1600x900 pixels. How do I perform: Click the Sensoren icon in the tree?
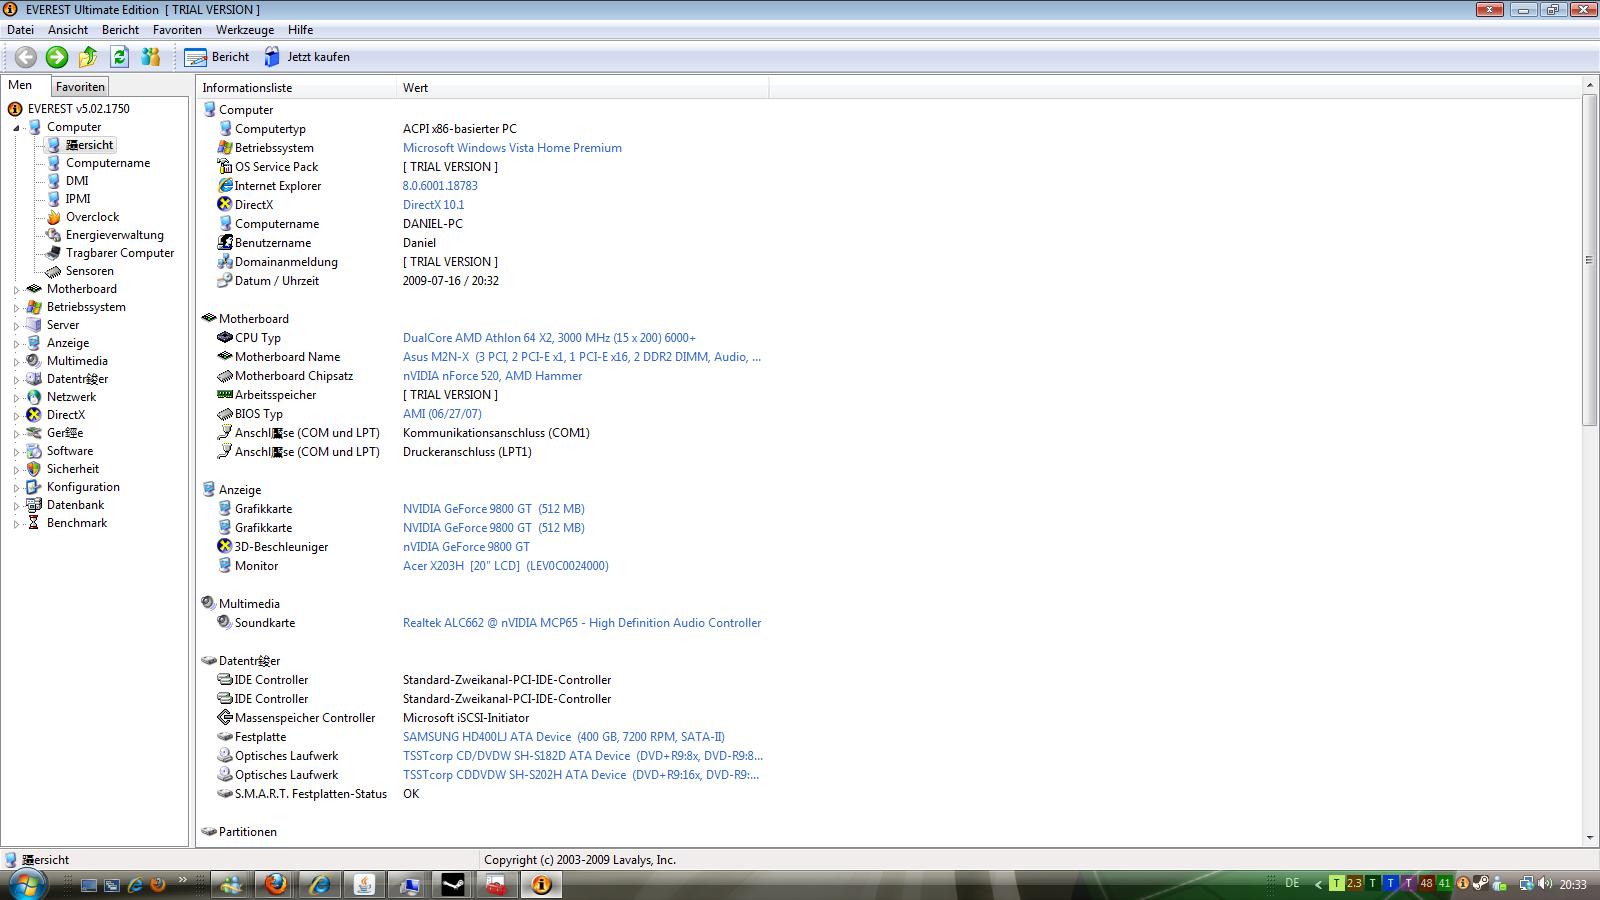pos(53,271)
